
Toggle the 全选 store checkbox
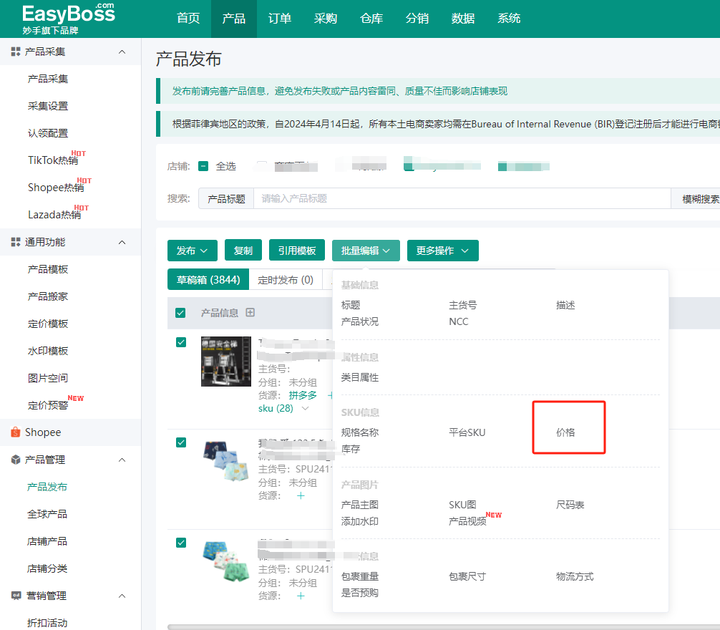203,166
